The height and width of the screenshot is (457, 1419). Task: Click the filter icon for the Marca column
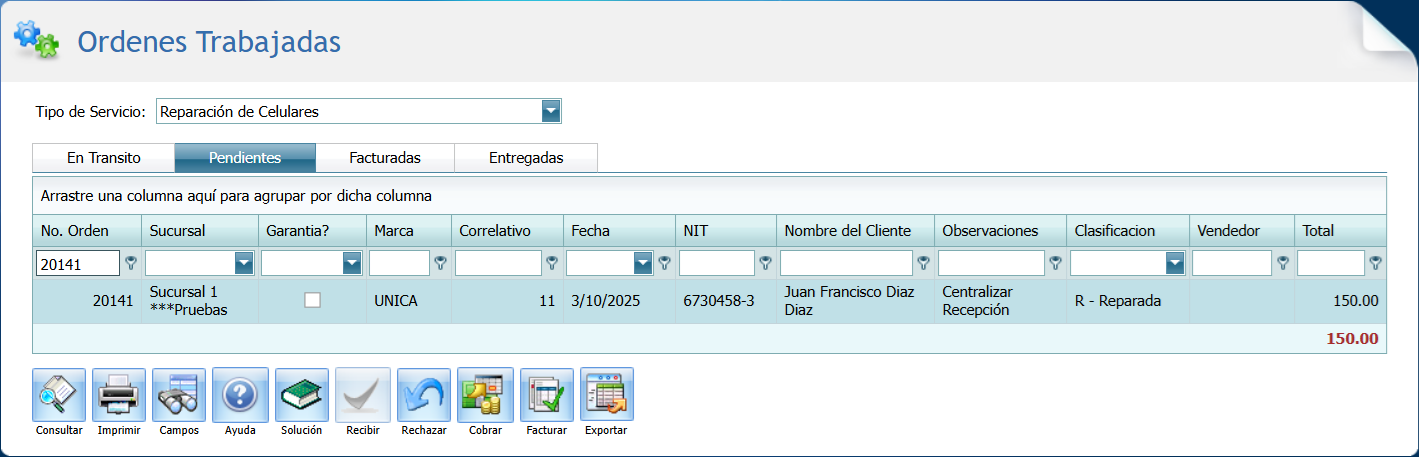coord(440,263)
